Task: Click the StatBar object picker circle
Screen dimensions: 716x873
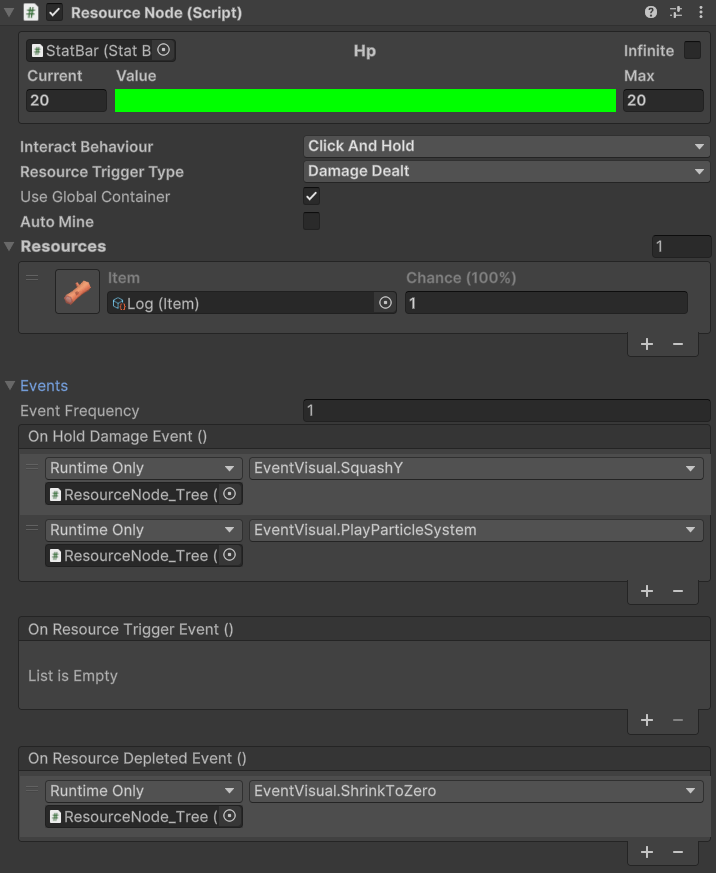Action: click(164, 50)
